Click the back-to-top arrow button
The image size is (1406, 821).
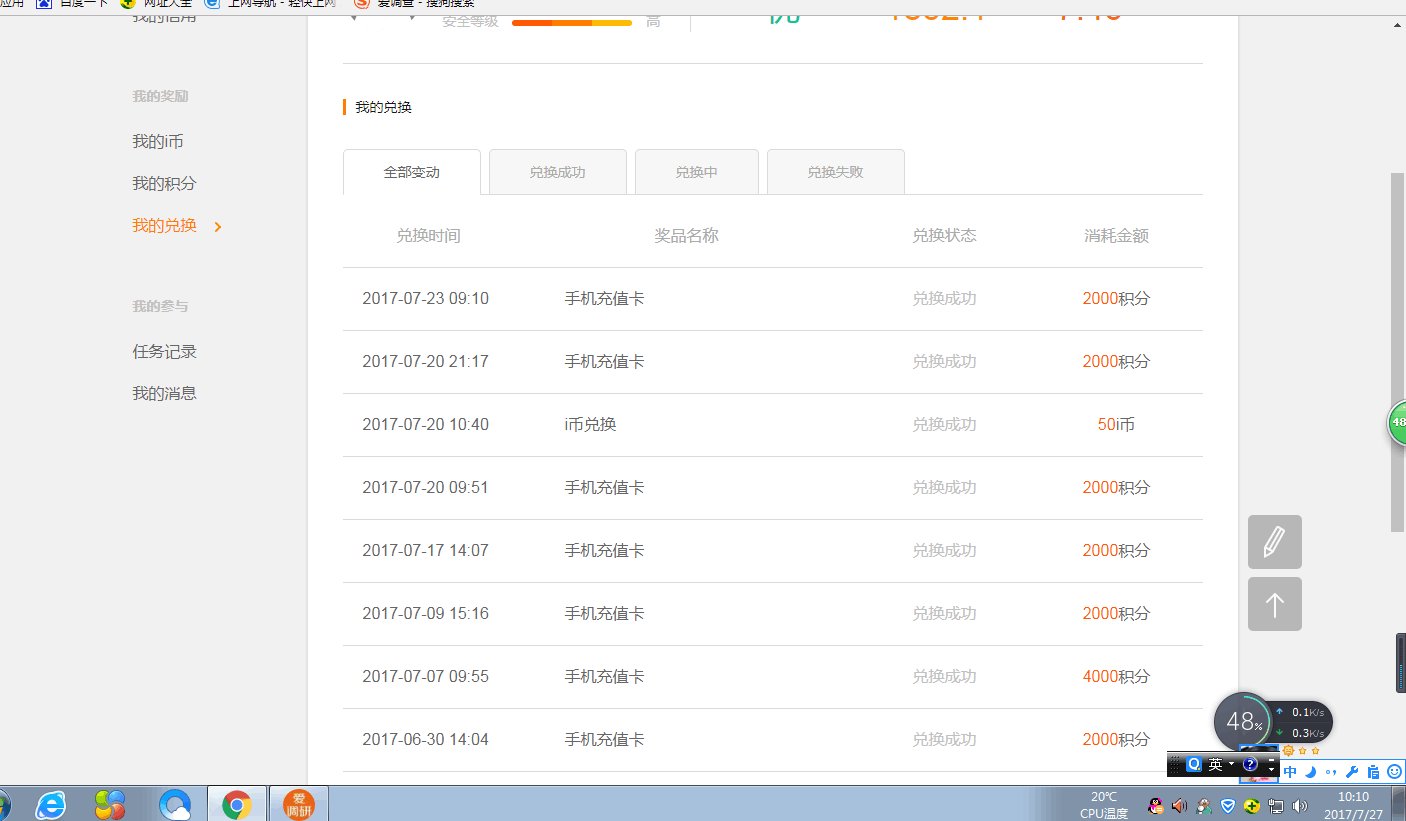click(1274, 604)
